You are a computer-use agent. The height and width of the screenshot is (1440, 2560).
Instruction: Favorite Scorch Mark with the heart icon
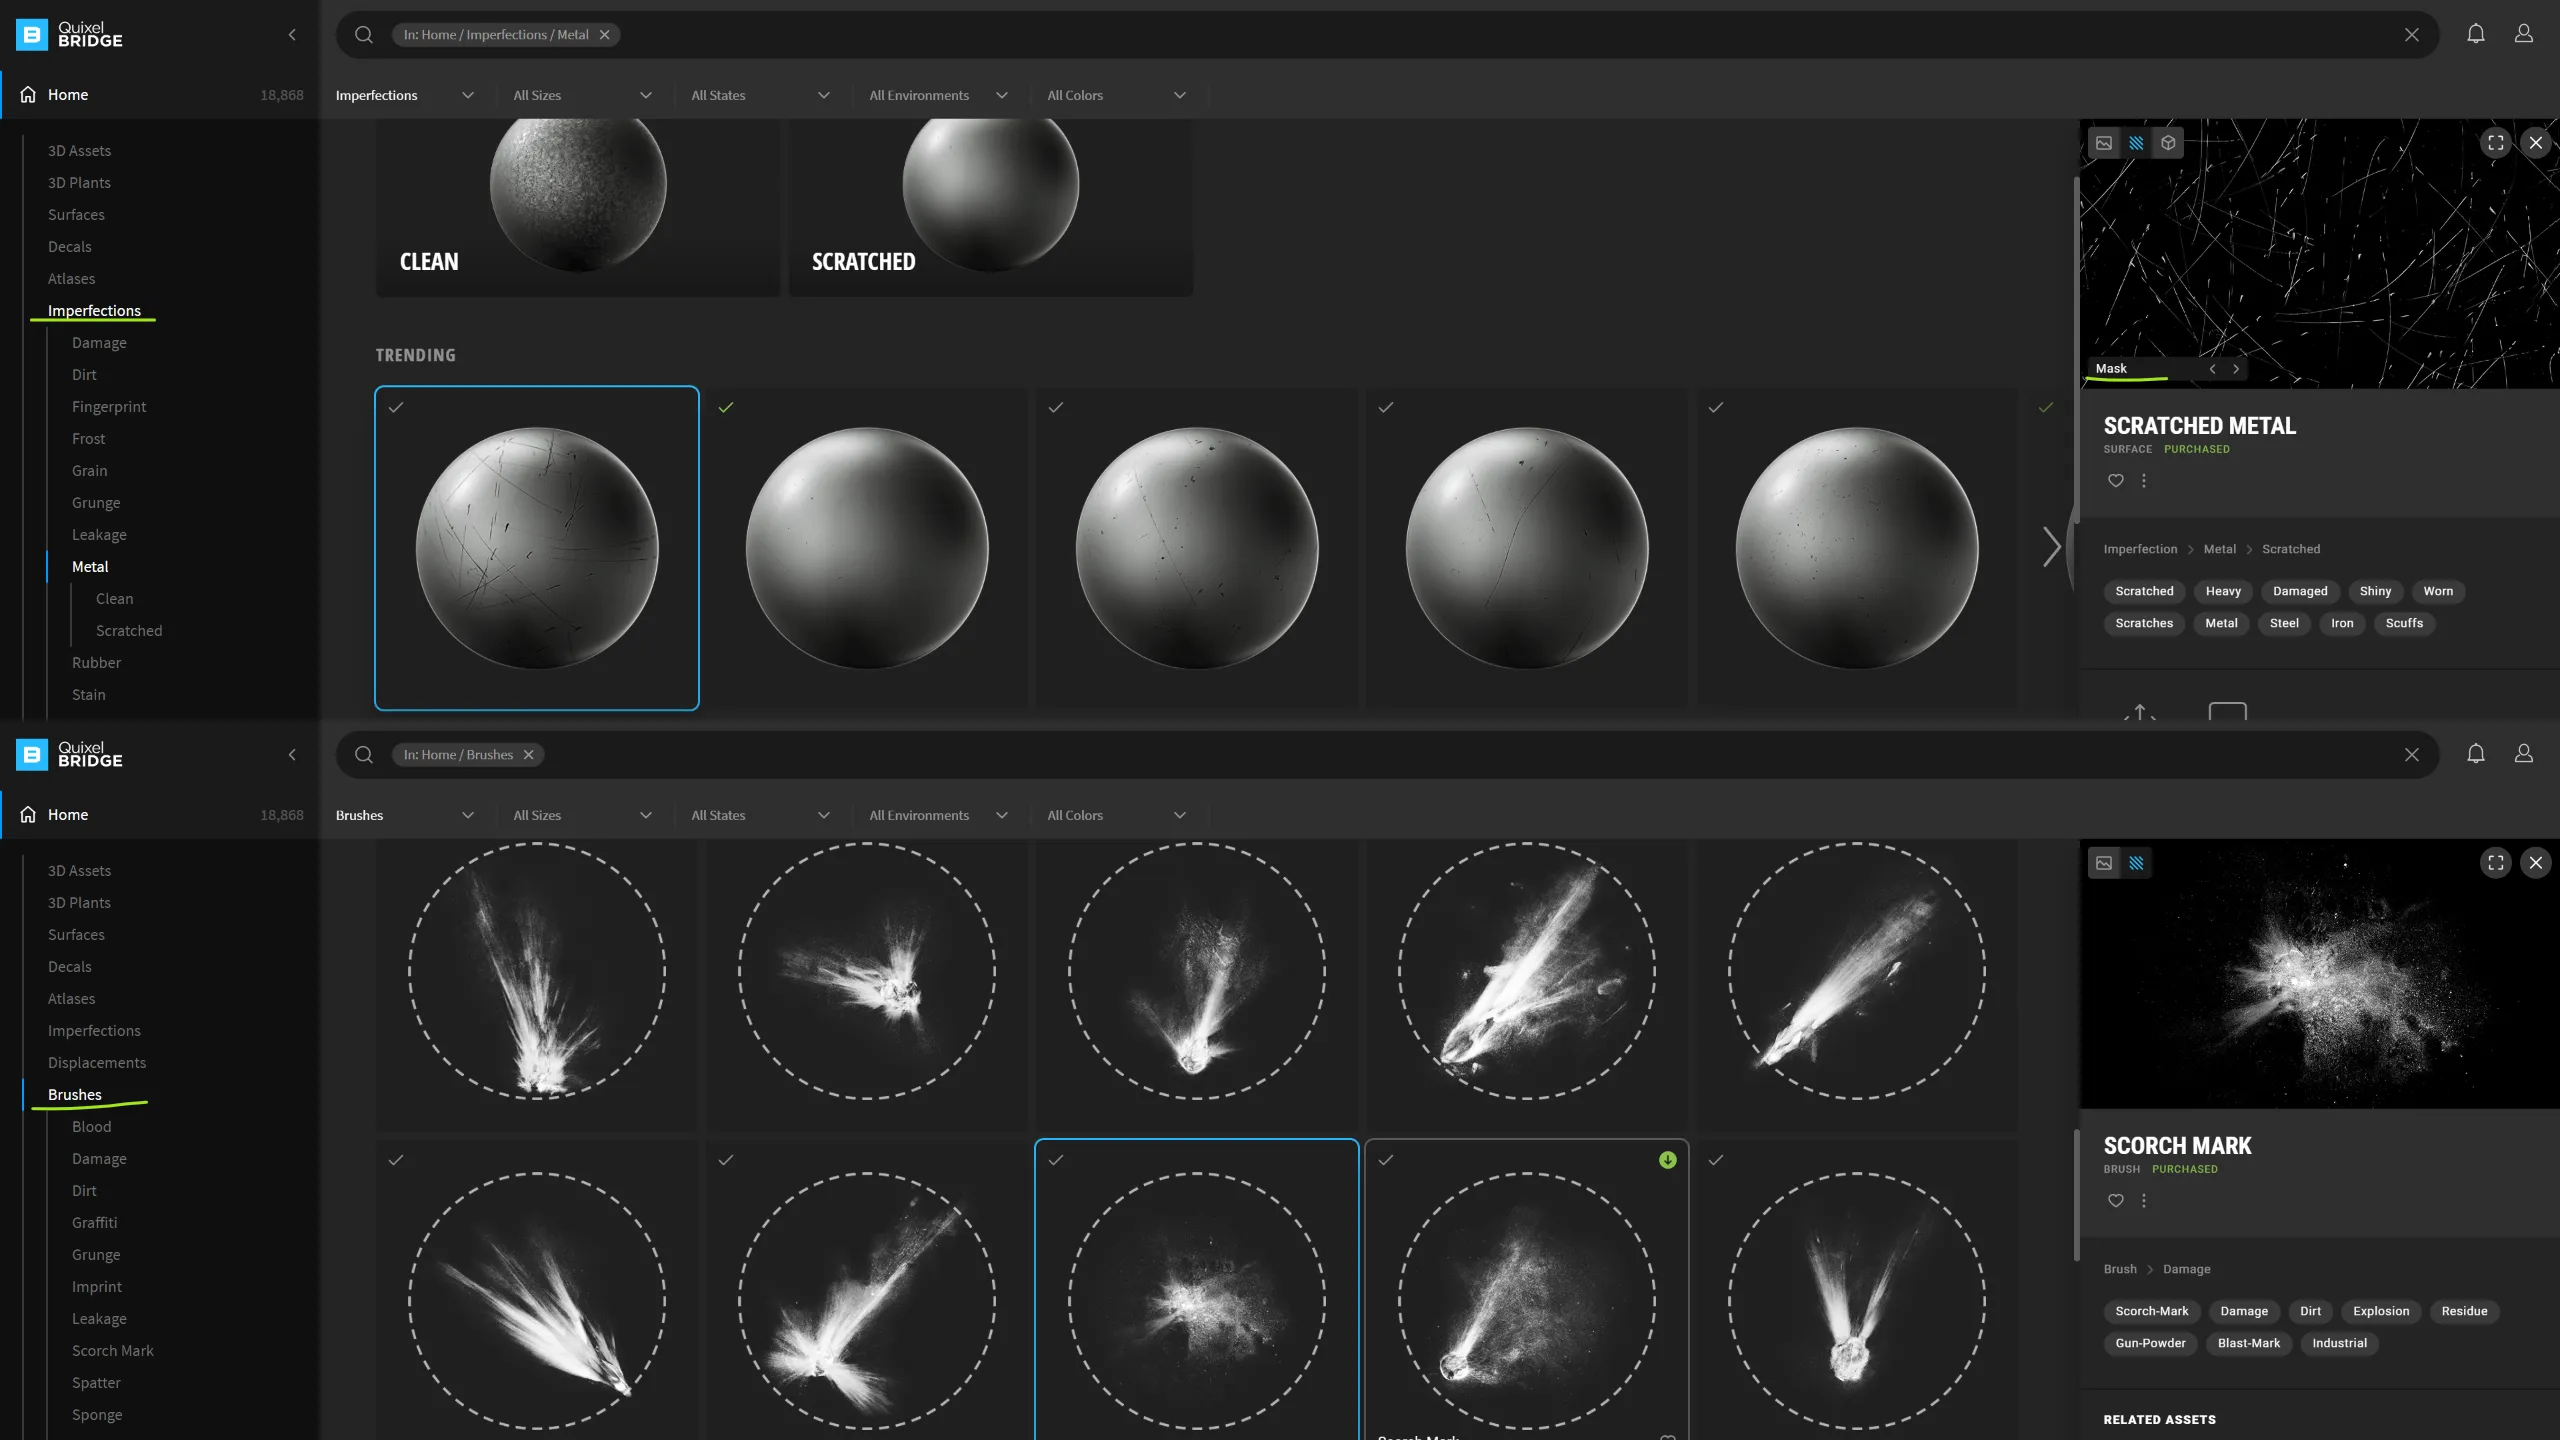pos(2116,1201)
